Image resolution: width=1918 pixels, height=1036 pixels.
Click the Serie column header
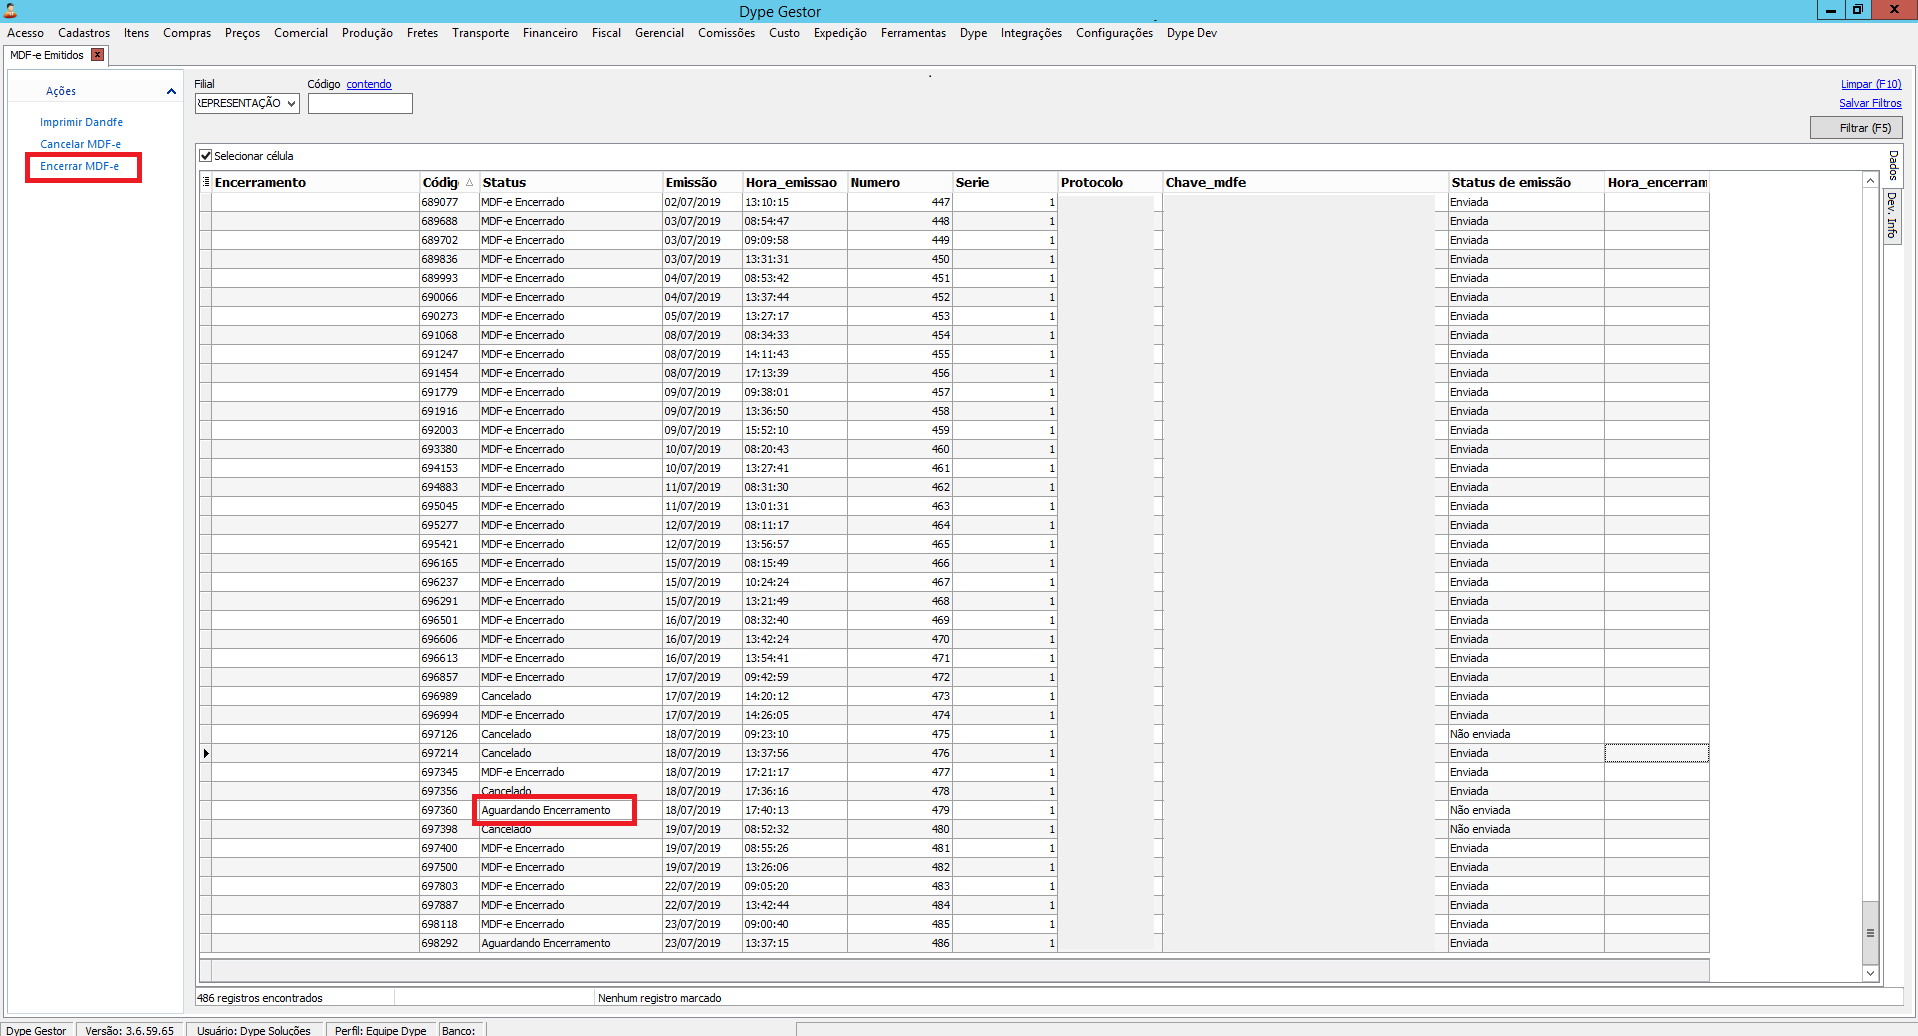pyautogui.click(x=1005, y=182)
